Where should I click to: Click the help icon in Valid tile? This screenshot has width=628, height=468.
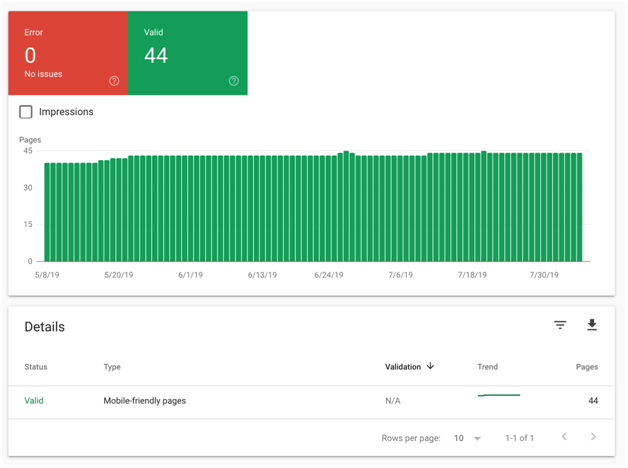[x=234, y=81]
